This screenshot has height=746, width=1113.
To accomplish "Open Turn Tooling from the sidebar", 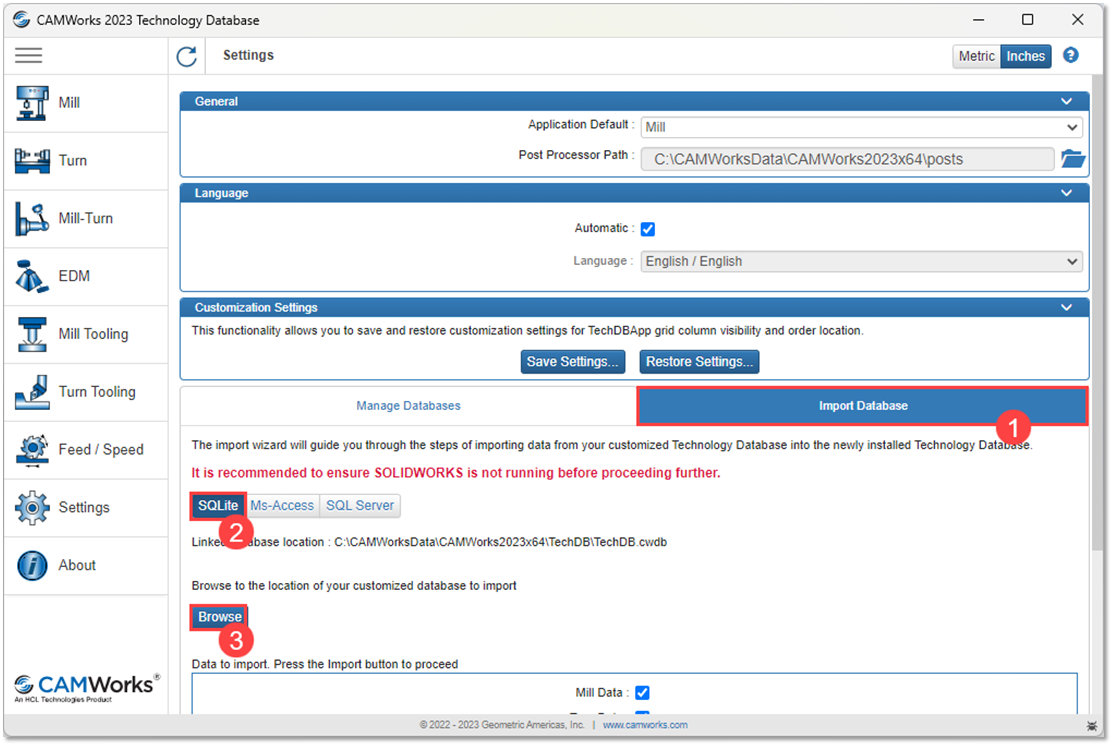I will (x=32, y=392).
